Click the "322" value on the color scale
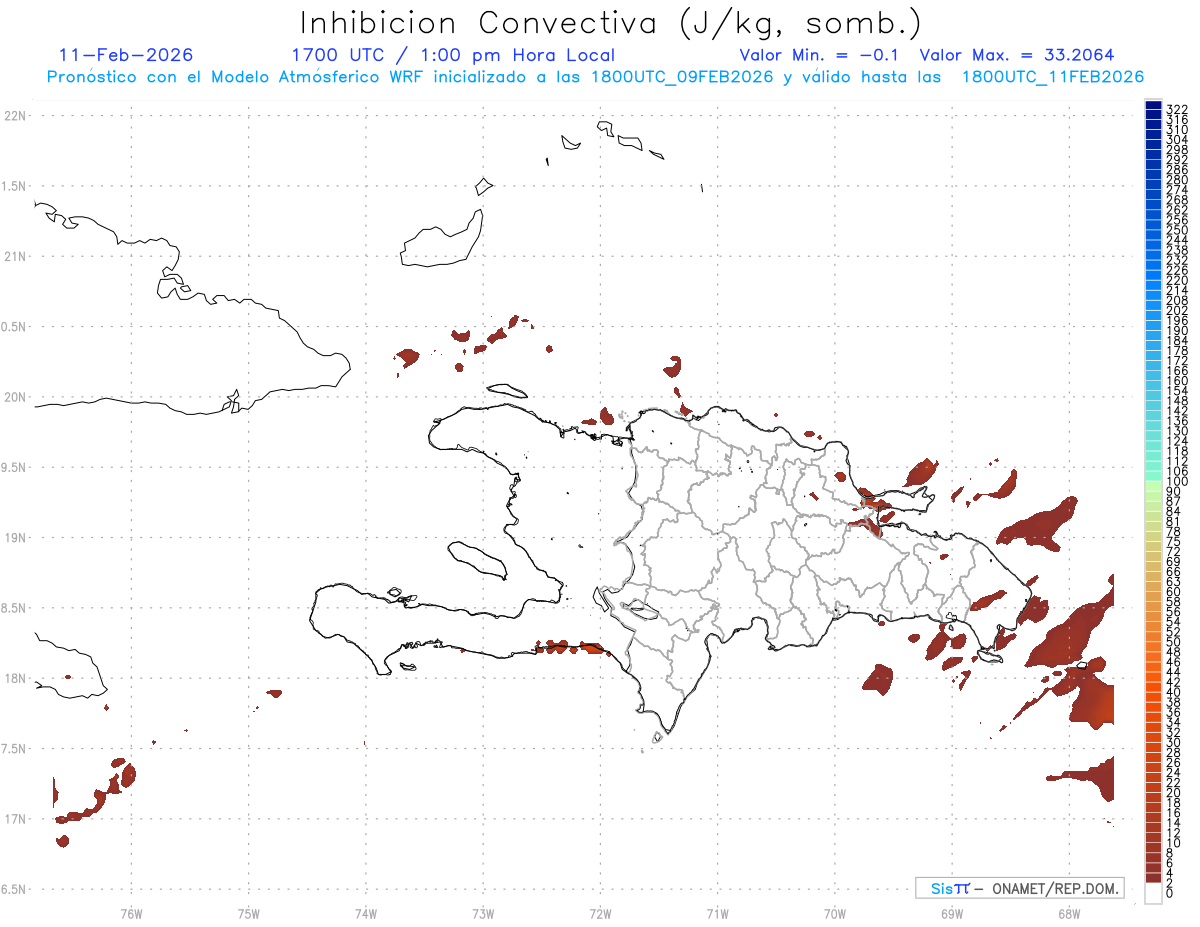Viewport: 1200px width, 927px height. click(1176, 109)
